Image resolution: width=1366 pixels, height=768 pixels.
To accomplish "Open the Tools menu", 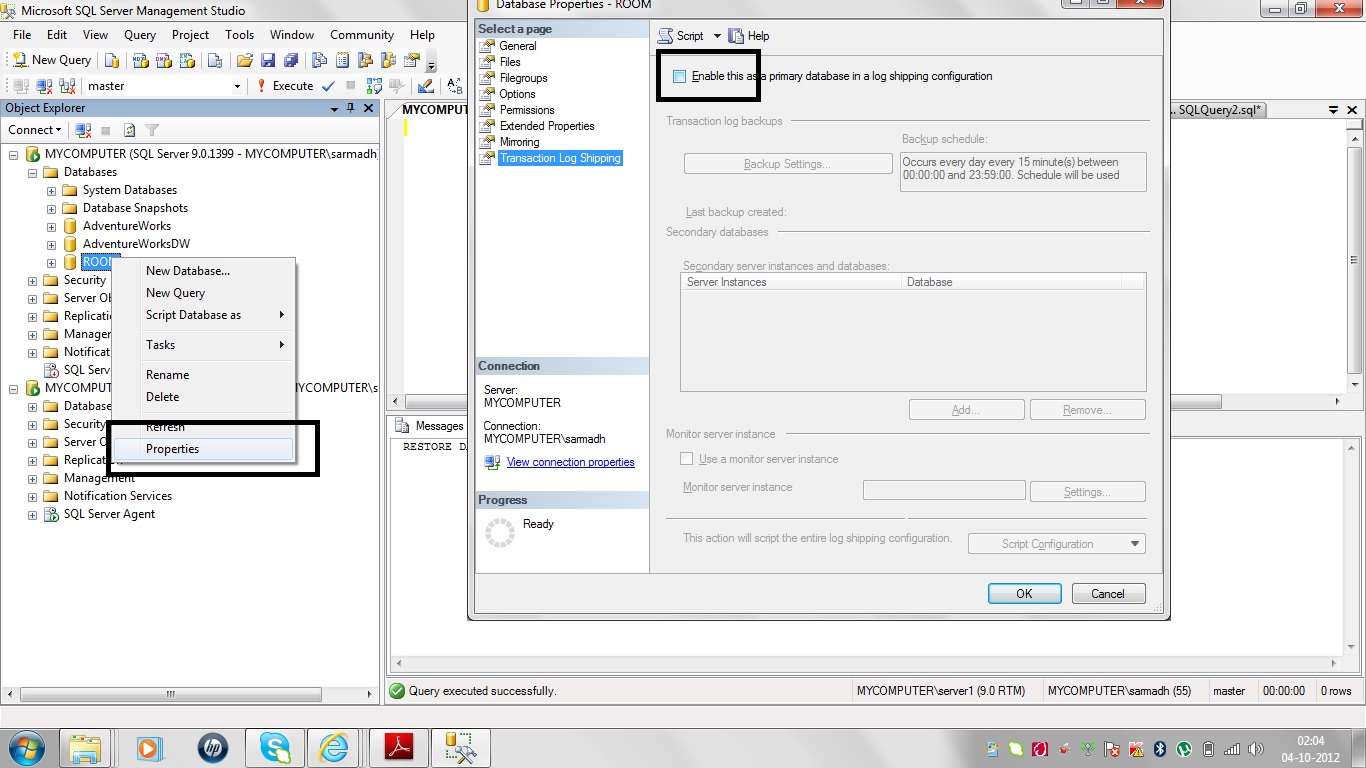I will pos(239,35).
